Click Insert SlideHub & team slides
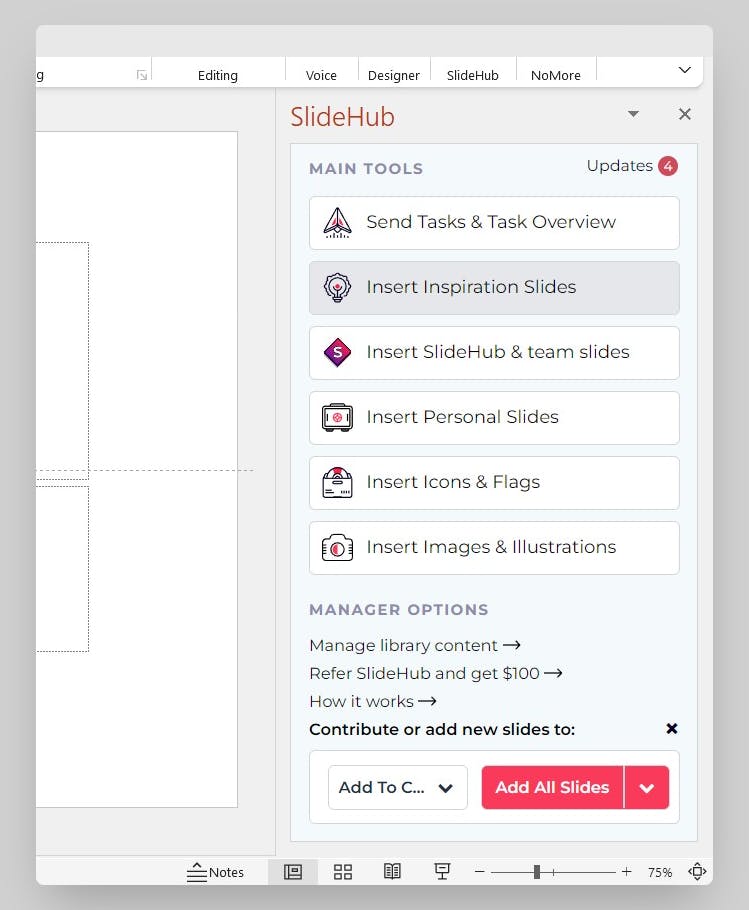749x910 pixels. coord(494,353)
